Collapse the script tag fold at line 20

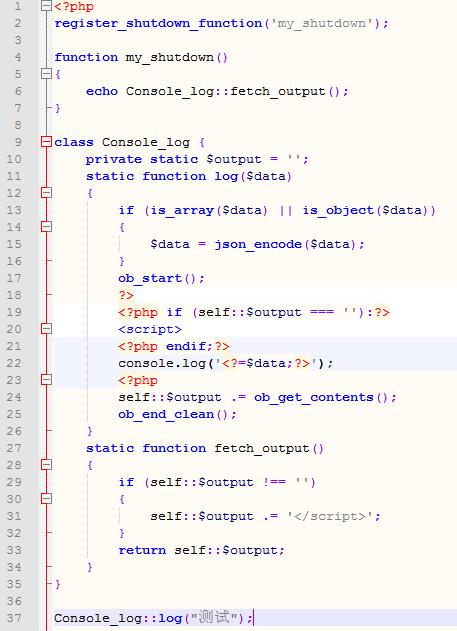(x=47, y=329)
